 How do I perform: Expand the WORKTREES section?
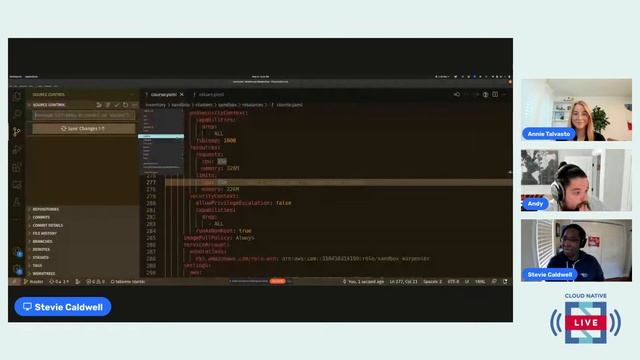44,273
